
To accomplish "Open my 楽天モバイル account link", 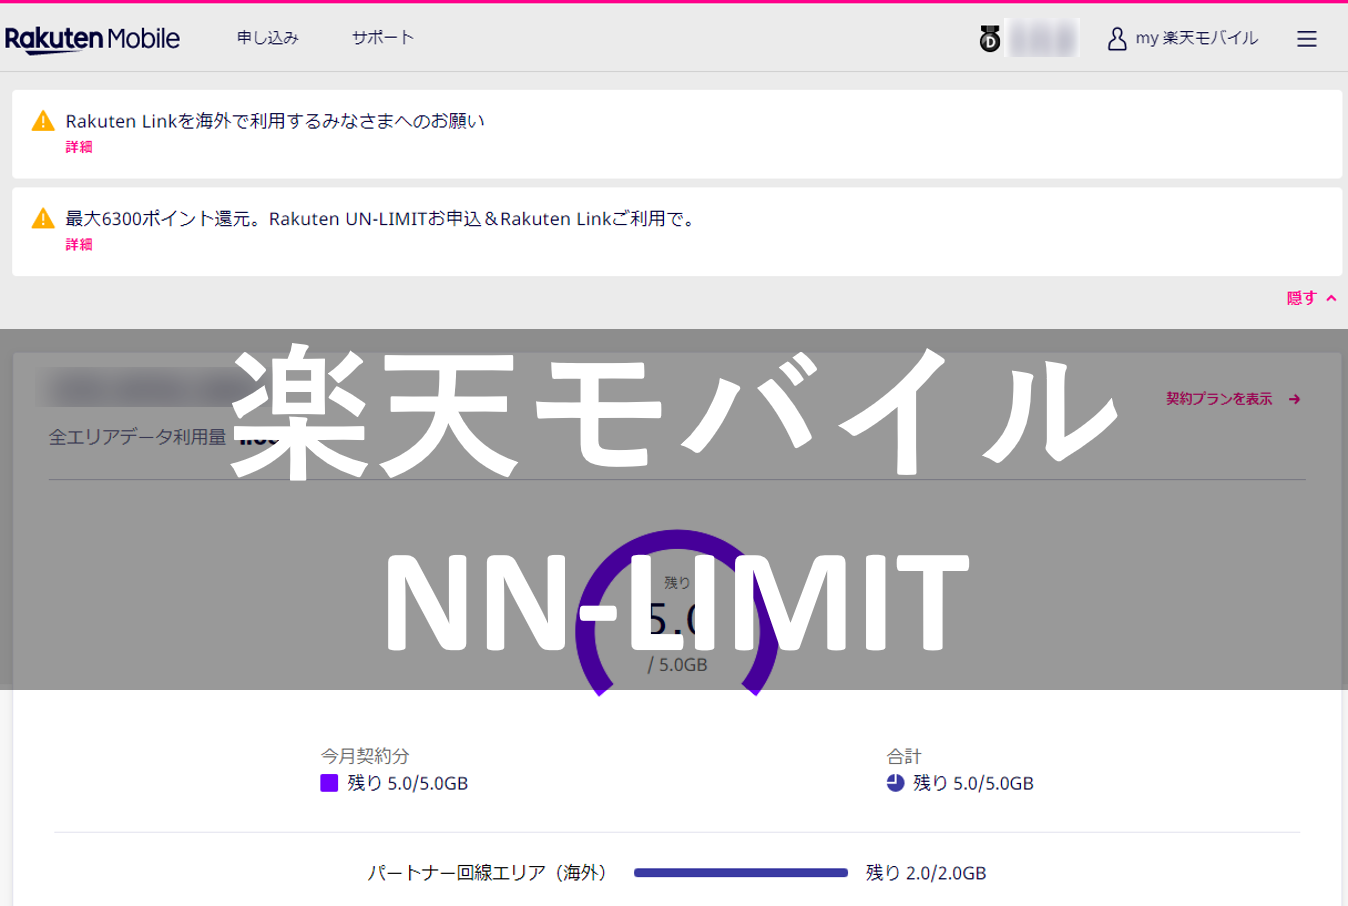I will coord(1196,38).
